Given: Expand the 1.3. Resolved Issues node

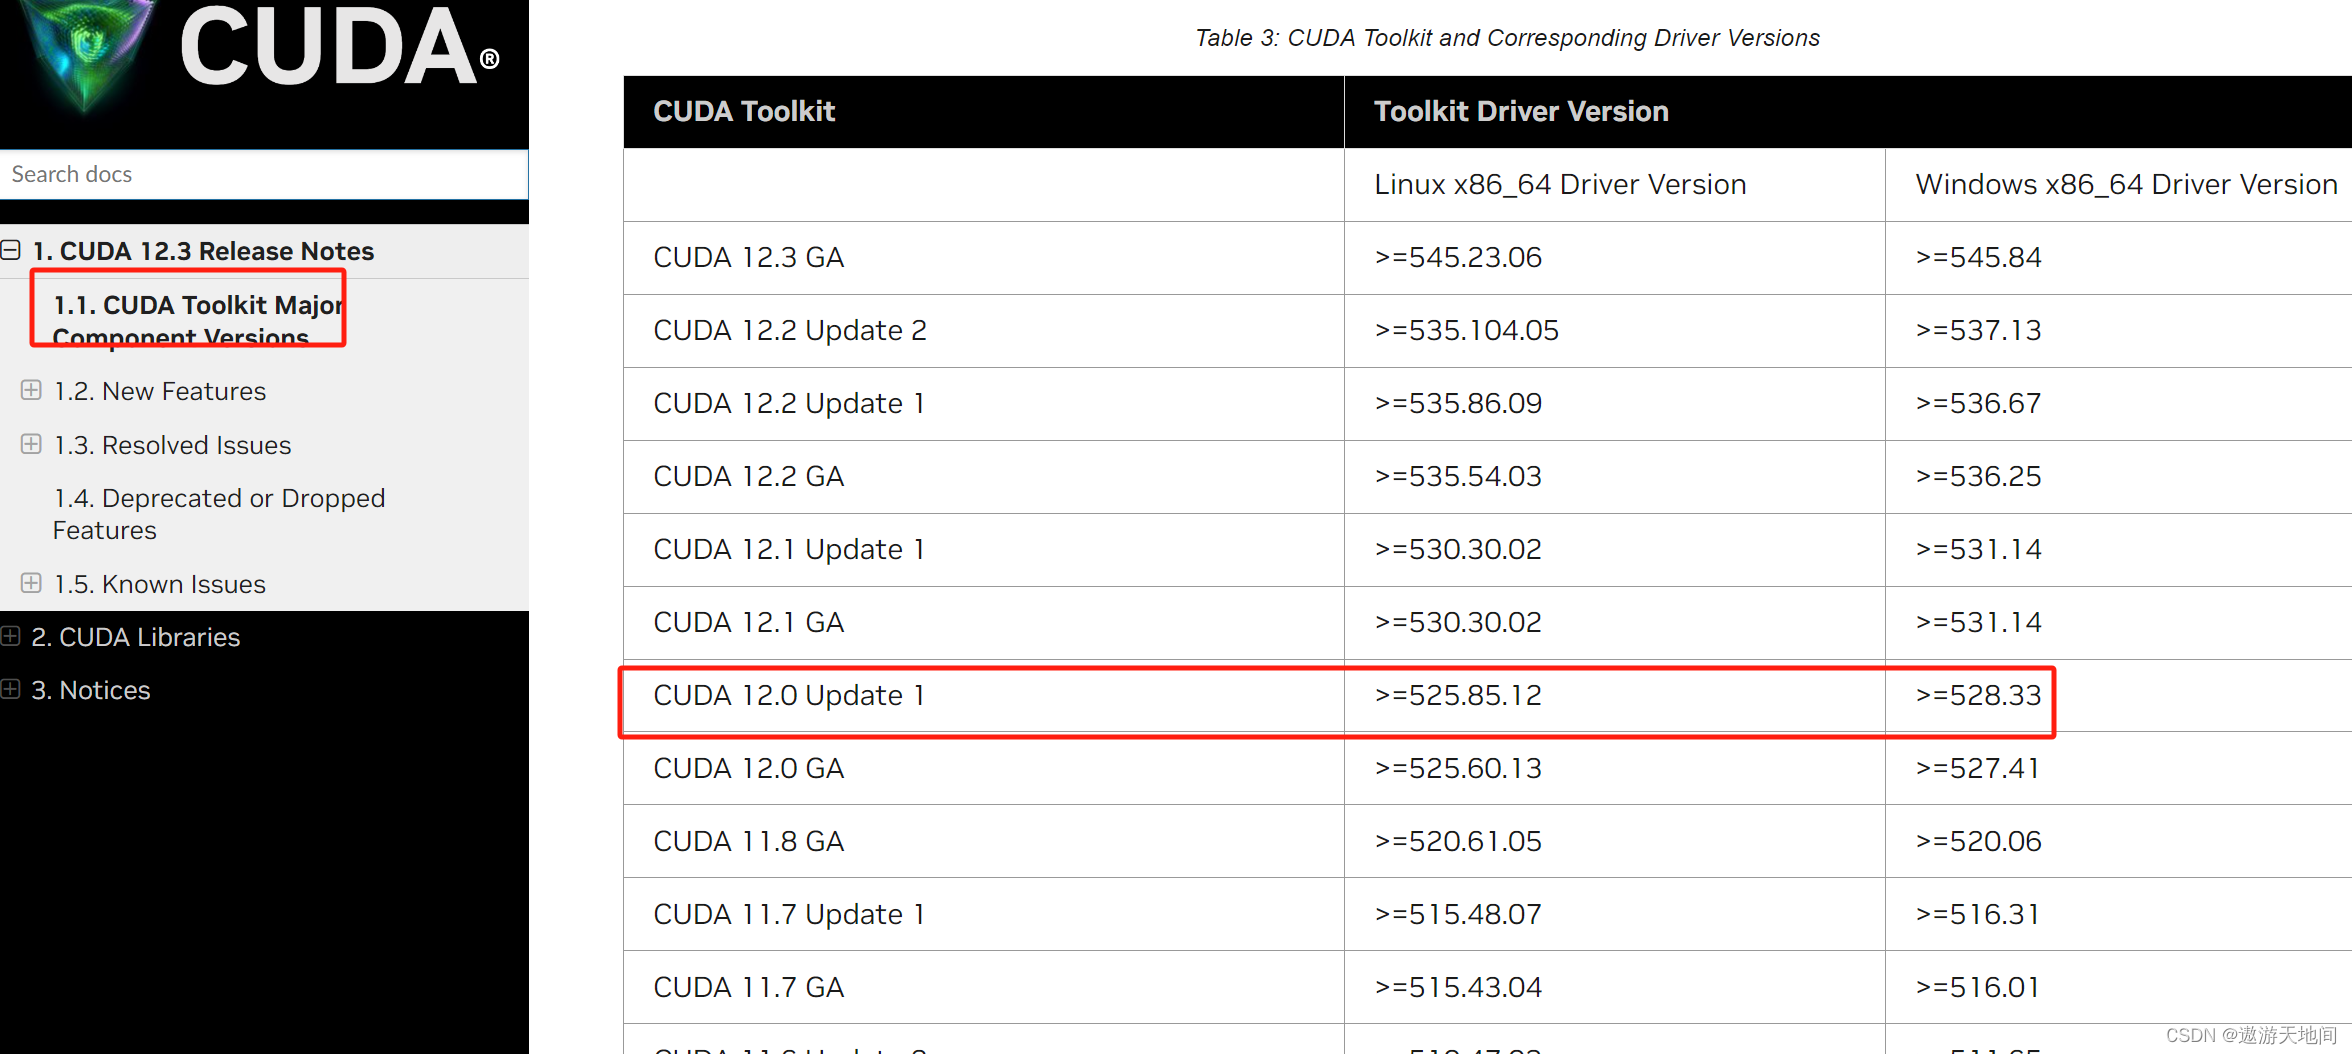Looking at the screenshot, I should pyautogui.click(x=31, y=444).
